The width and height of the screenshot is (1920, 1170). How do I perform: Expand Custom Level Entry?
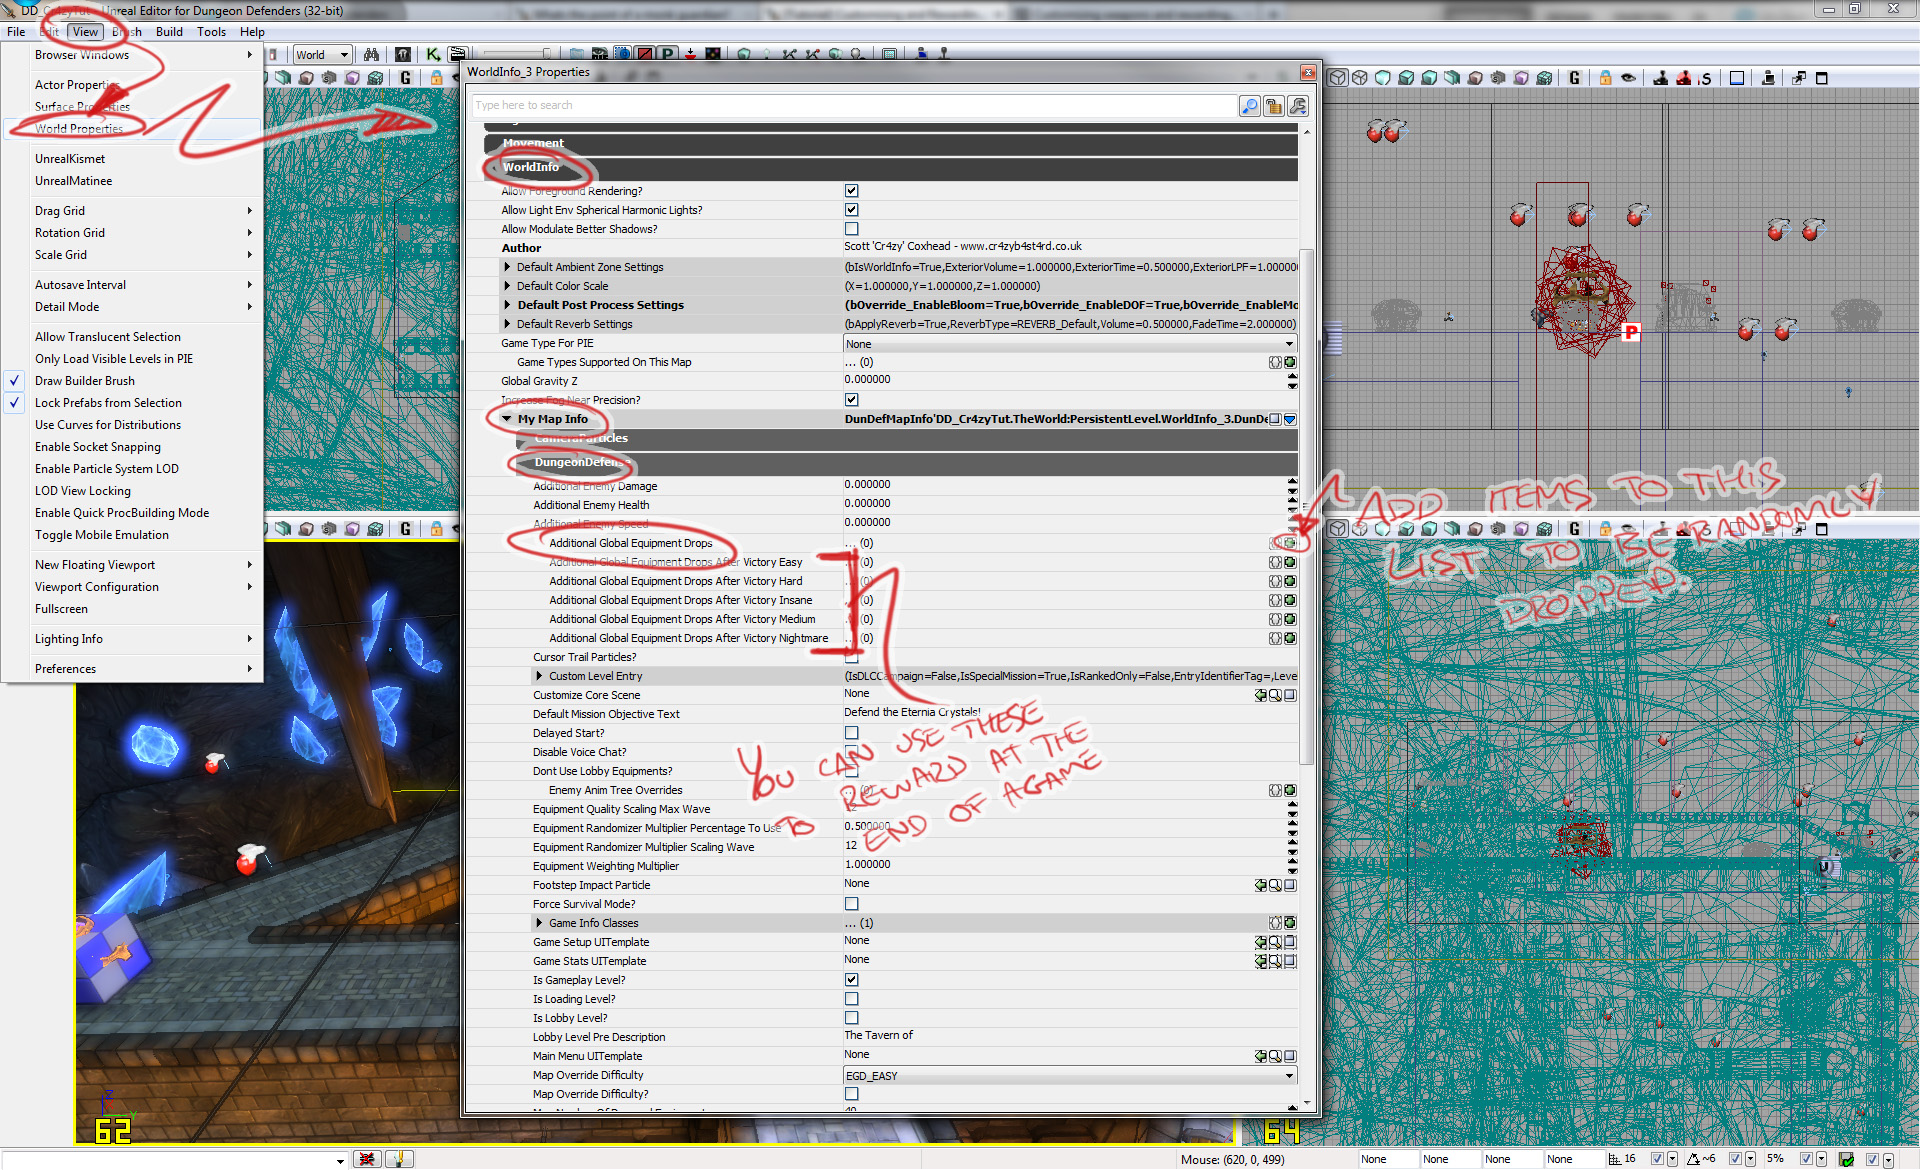point(539,676)
